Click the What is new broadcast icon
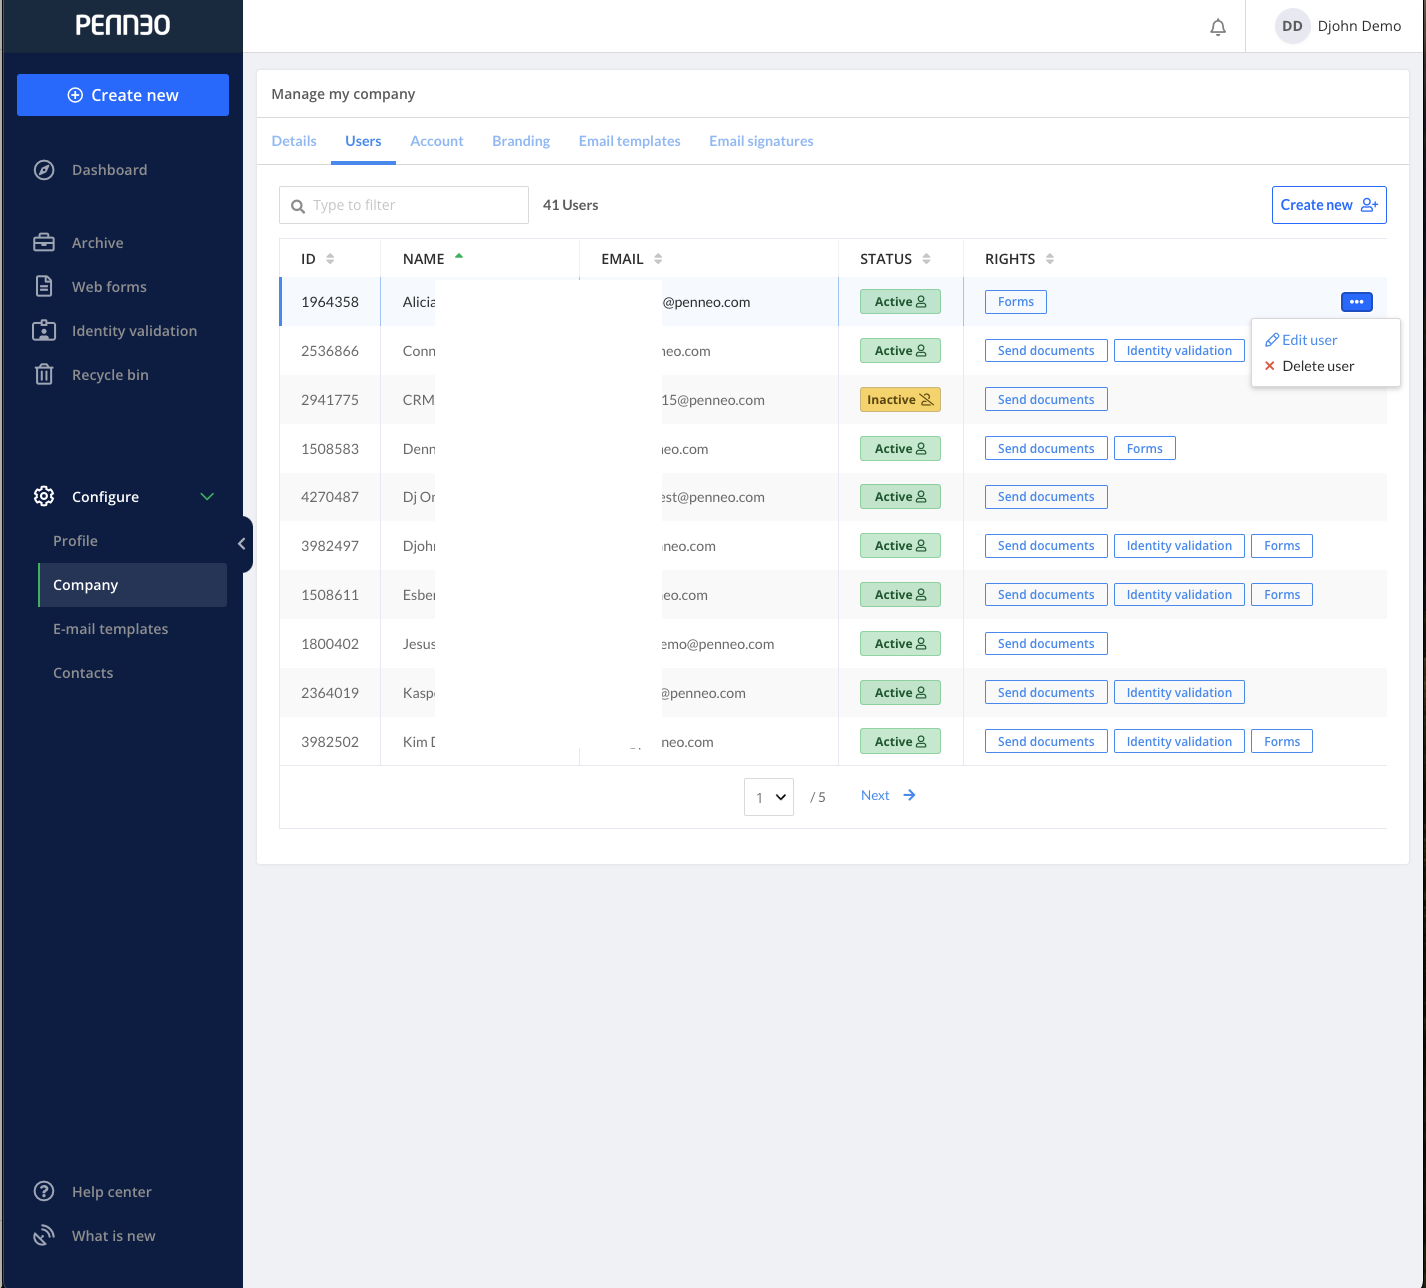Screen dimensions: 1426x1288 coord(44,1236)
